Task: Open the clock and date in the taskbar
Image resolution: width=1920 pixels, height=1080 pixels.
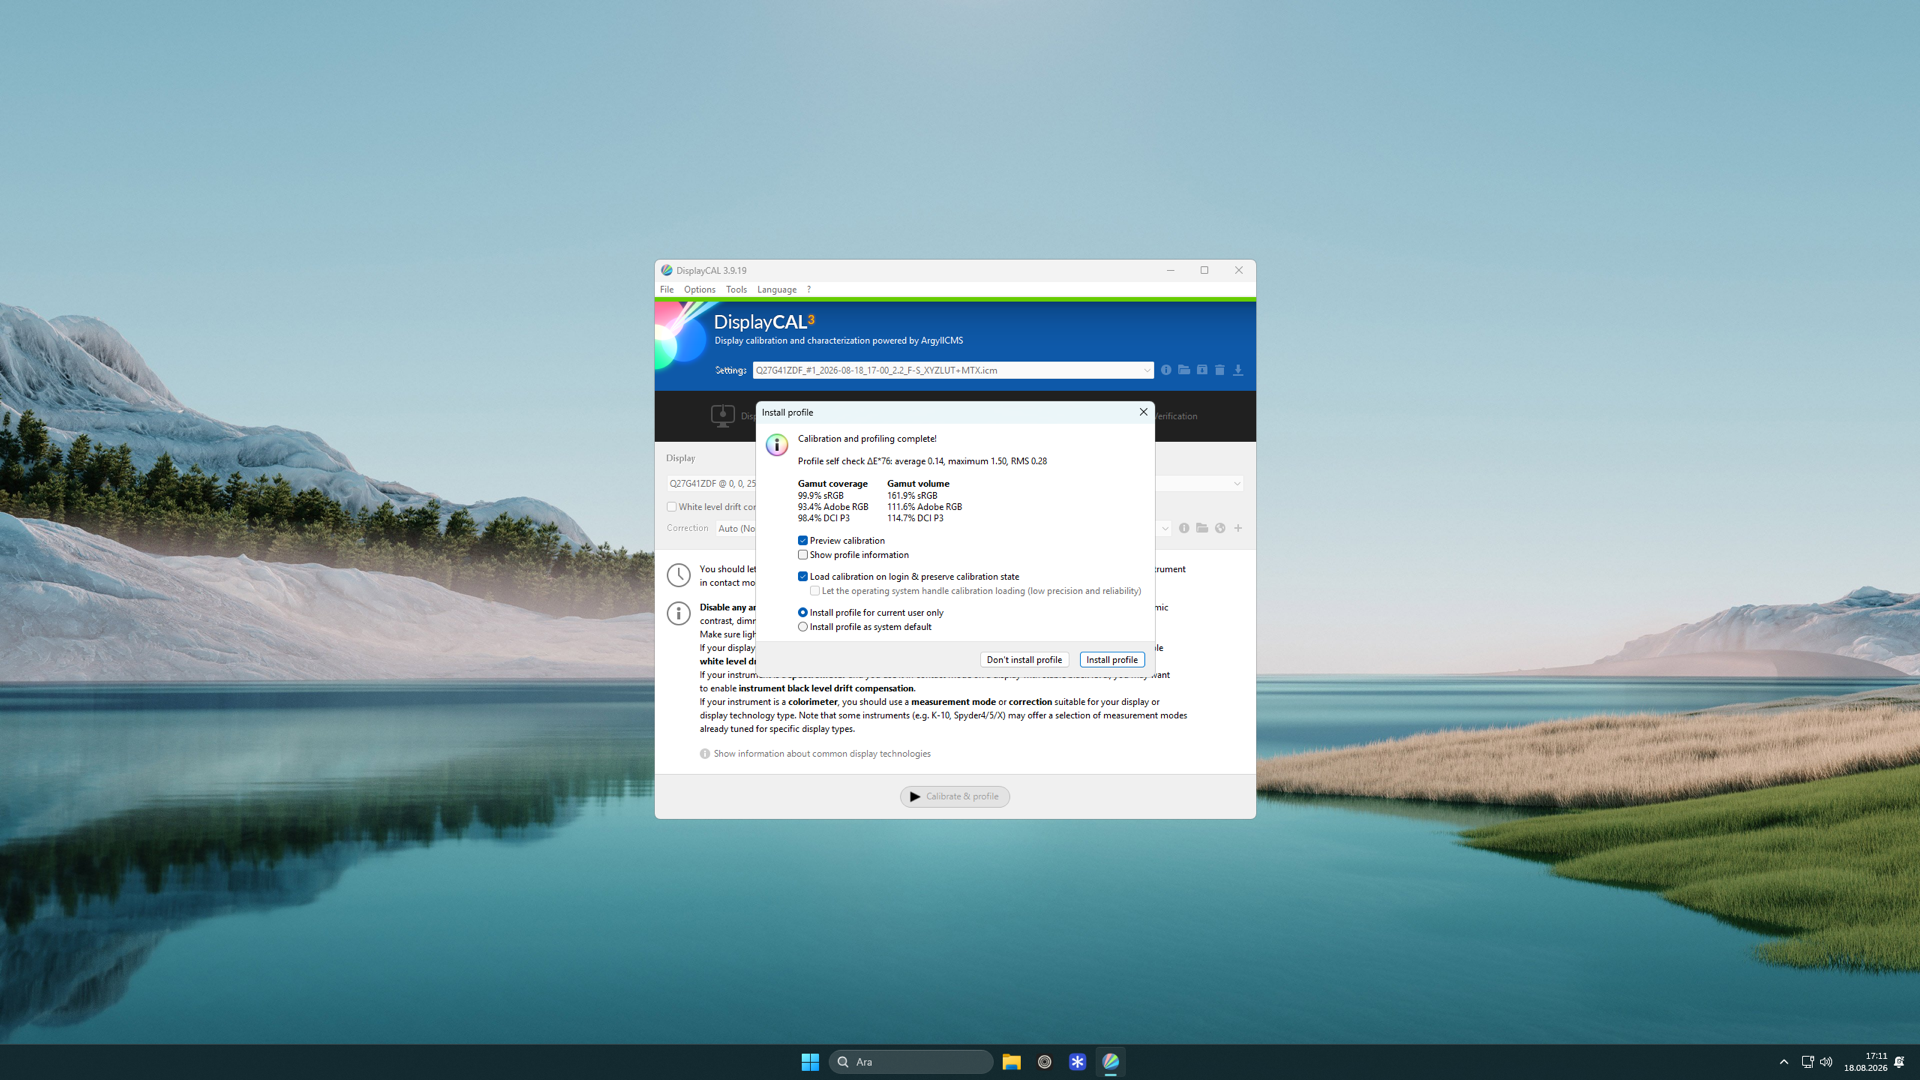Action: tap(1866, 1062)
